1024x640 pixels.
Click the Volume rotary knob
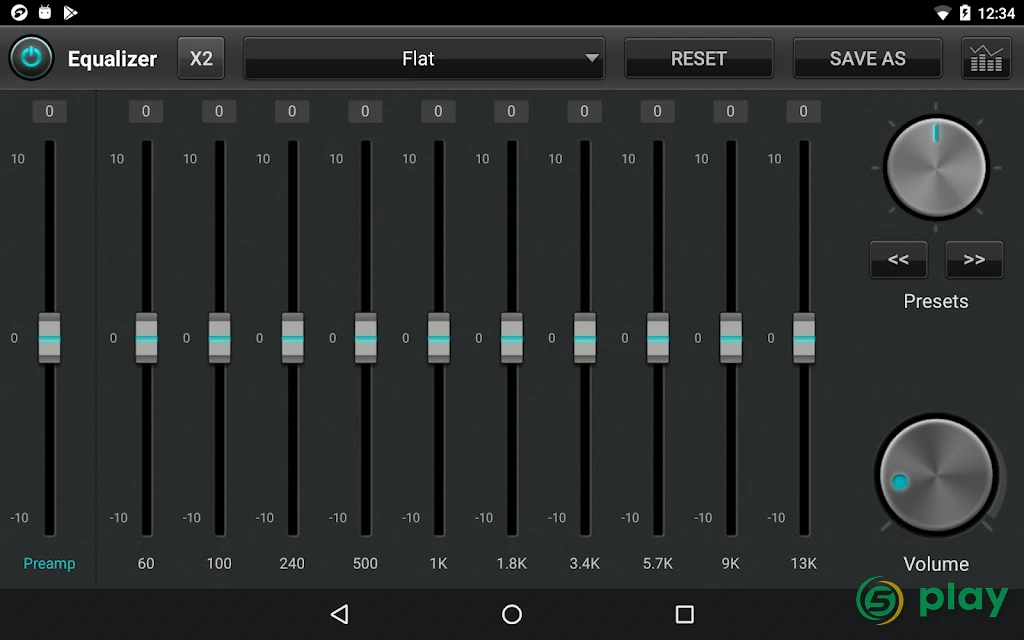tap(936, 475)
